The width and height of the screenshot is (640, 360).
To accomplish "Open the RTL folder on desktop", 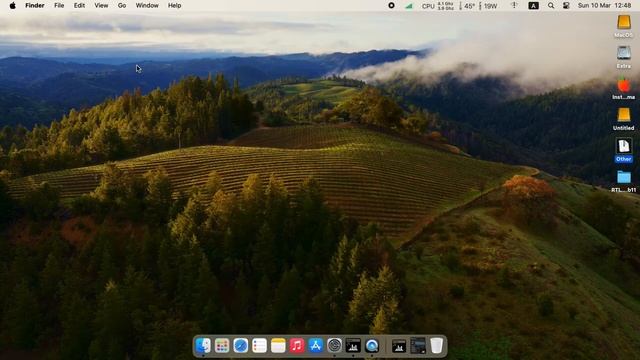I will tap(624, 181).
